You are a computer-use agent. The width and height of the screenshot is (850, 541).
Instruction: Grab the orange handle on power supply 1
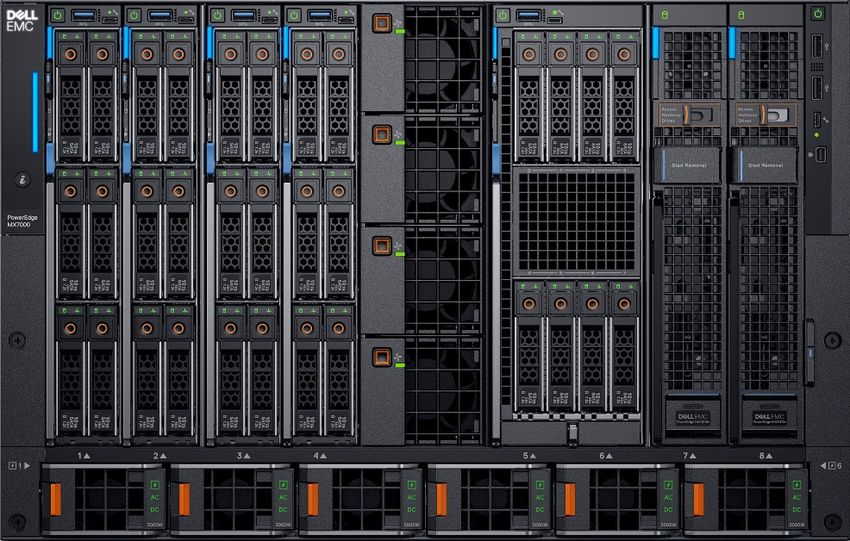(x=56, y=499)
